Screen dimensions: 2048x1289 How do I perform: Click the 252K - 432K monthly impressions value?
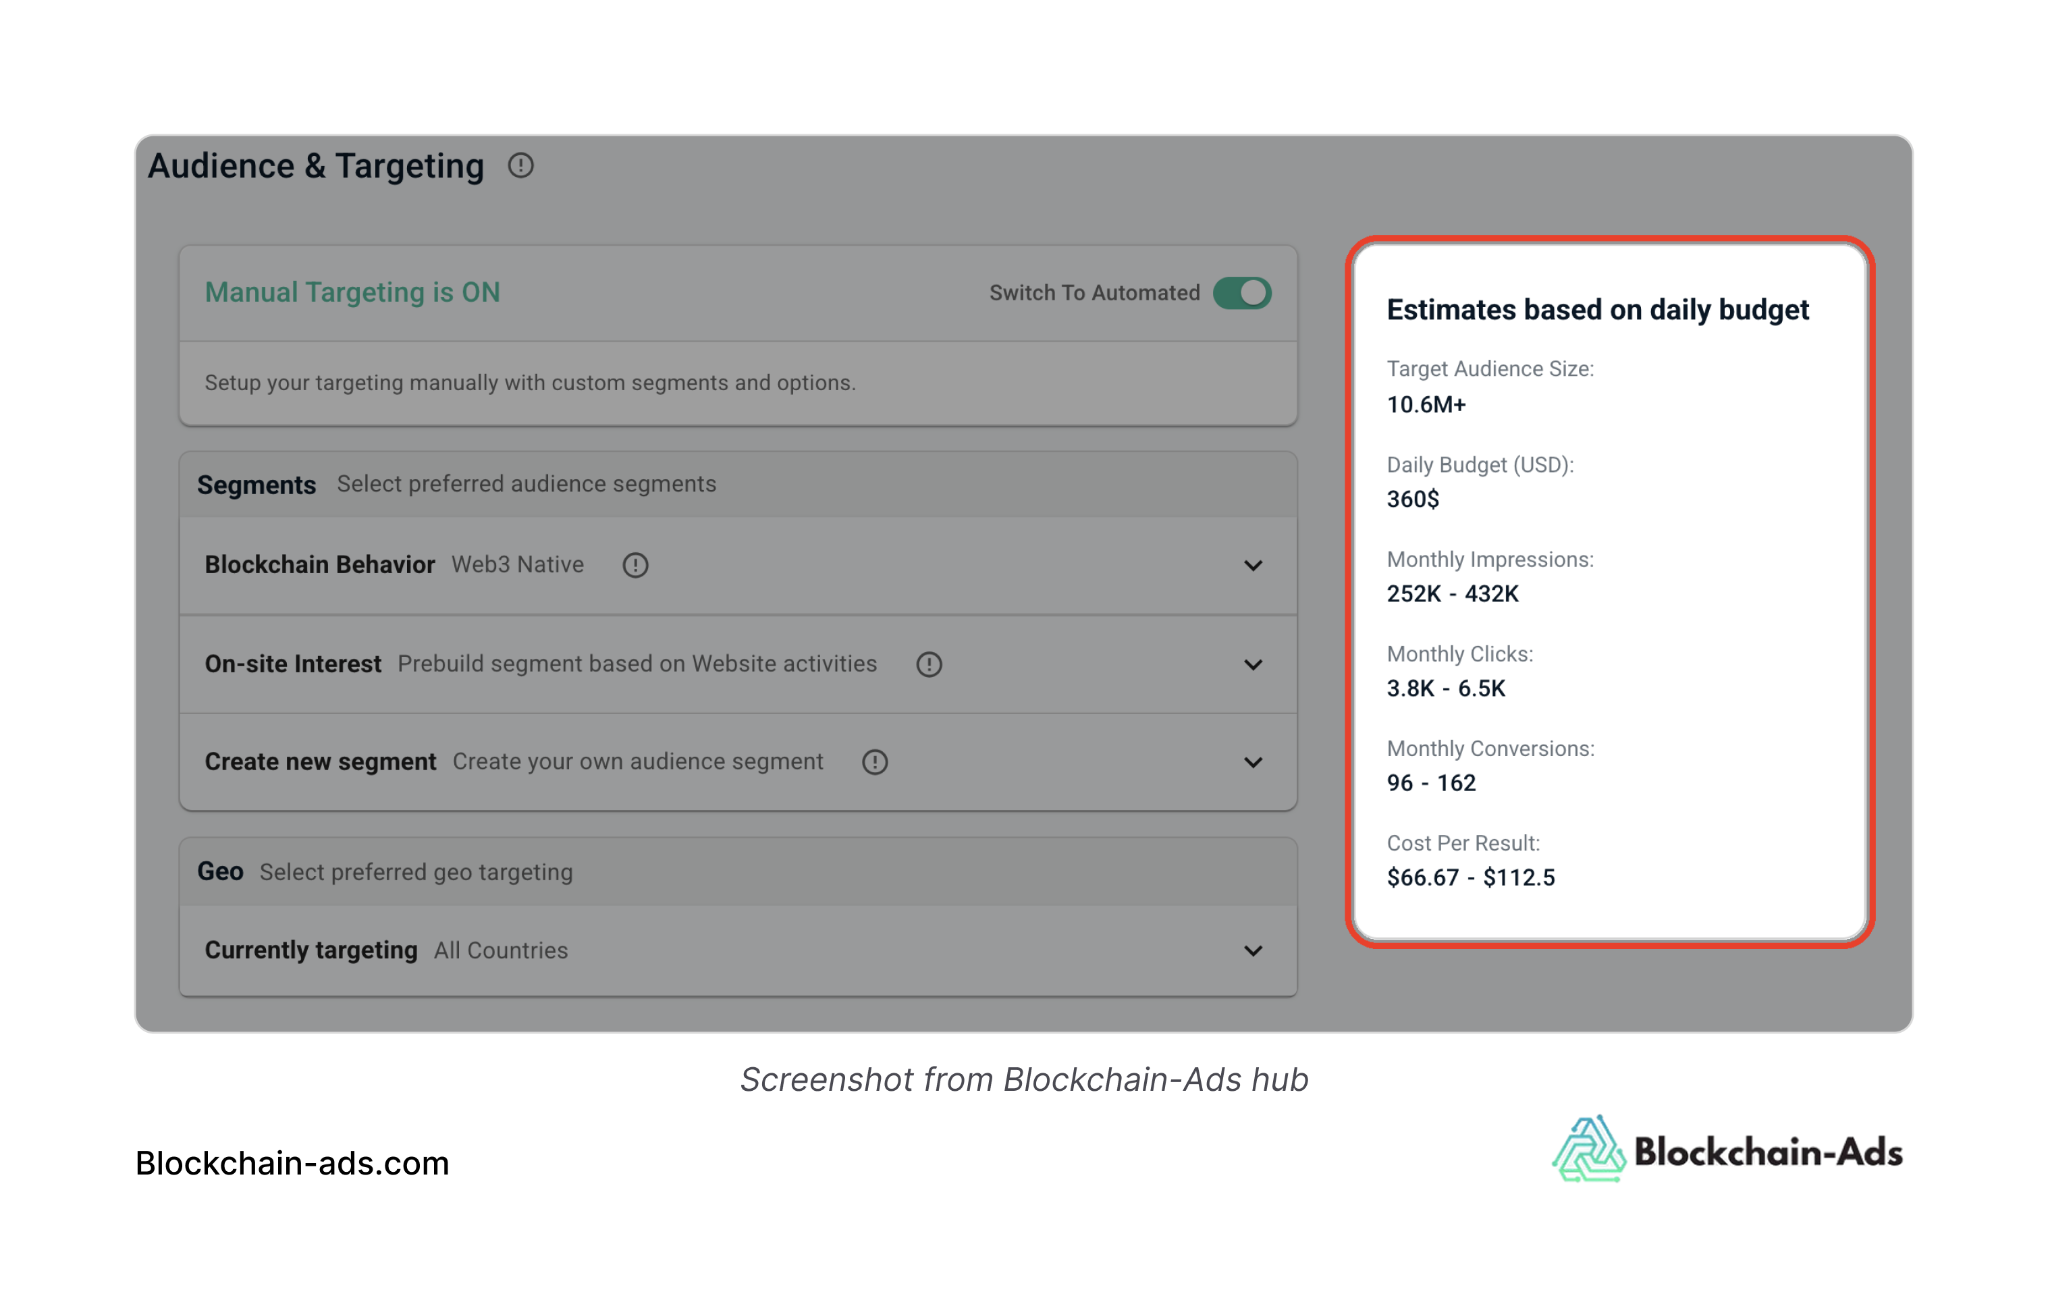click(1452, 594)
